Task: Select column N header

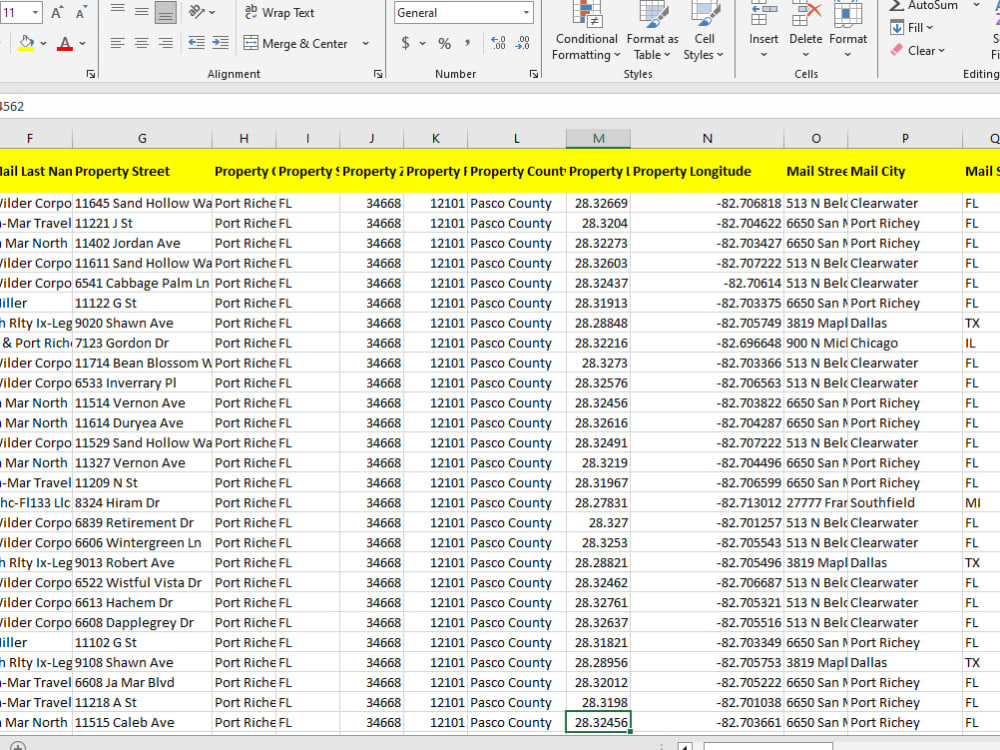Action: (x=707, y=138)
